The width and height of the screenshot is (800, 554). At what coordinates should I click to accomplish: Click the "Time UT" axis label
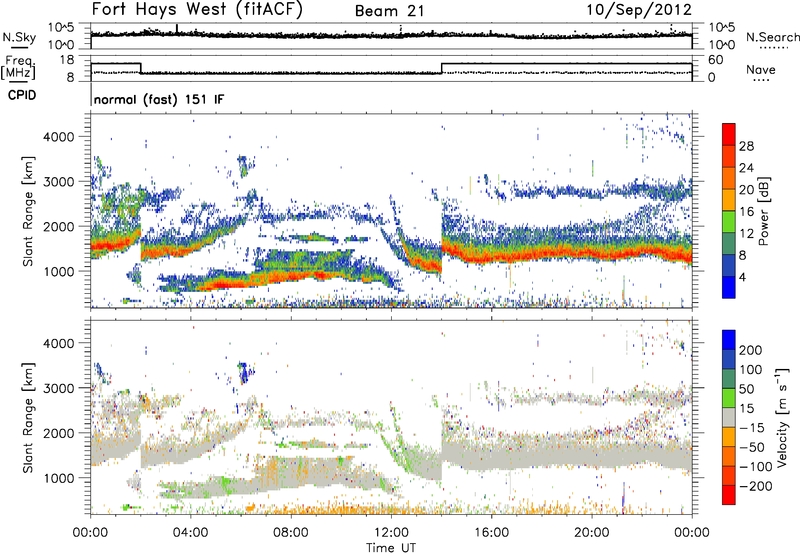pos(391,548)
